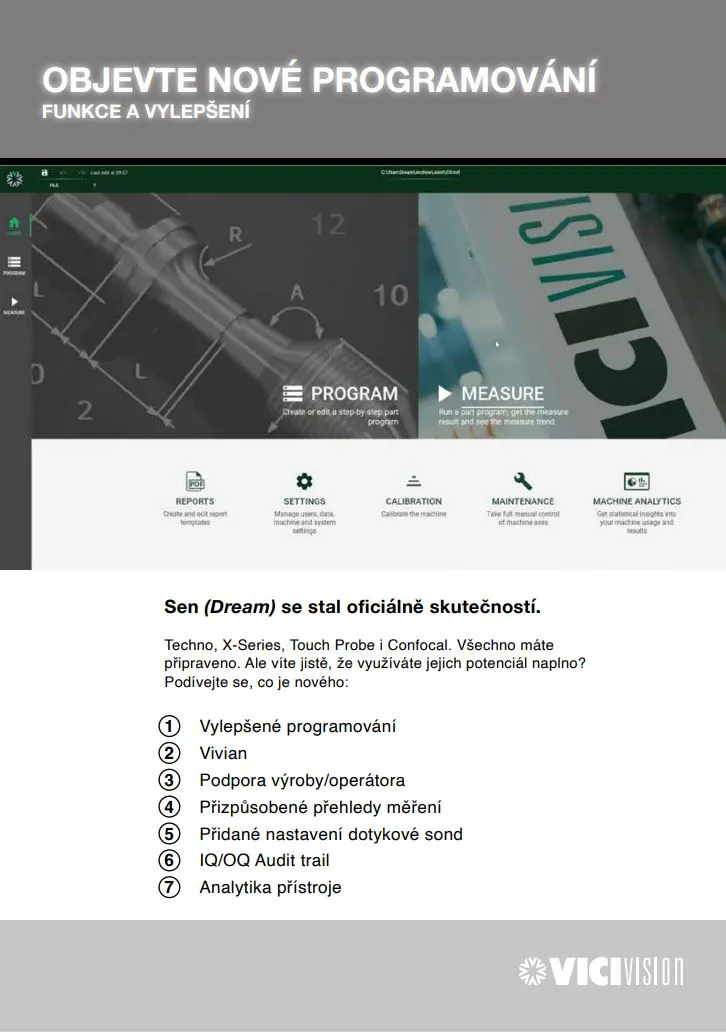Click list item 'Podpora výroby/operátora'

302,781
